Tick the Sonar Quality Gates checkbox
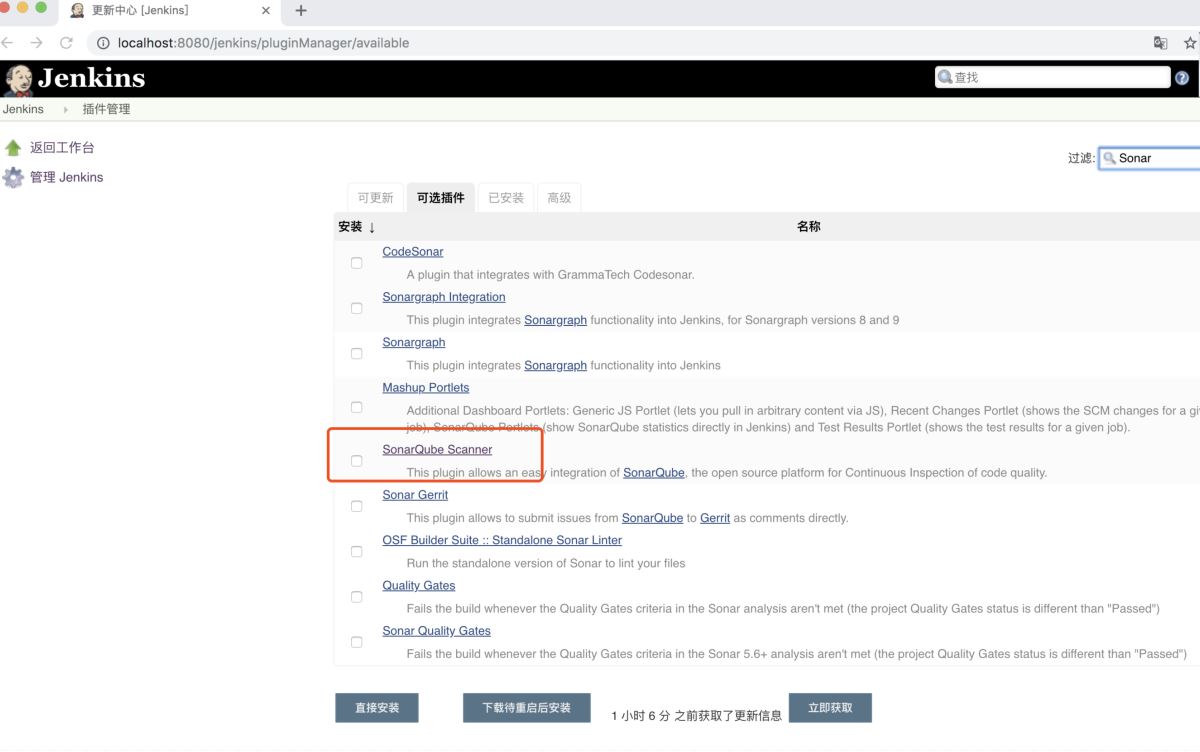The width and height of the screenshot is (1200, 752). coord(356,642)
